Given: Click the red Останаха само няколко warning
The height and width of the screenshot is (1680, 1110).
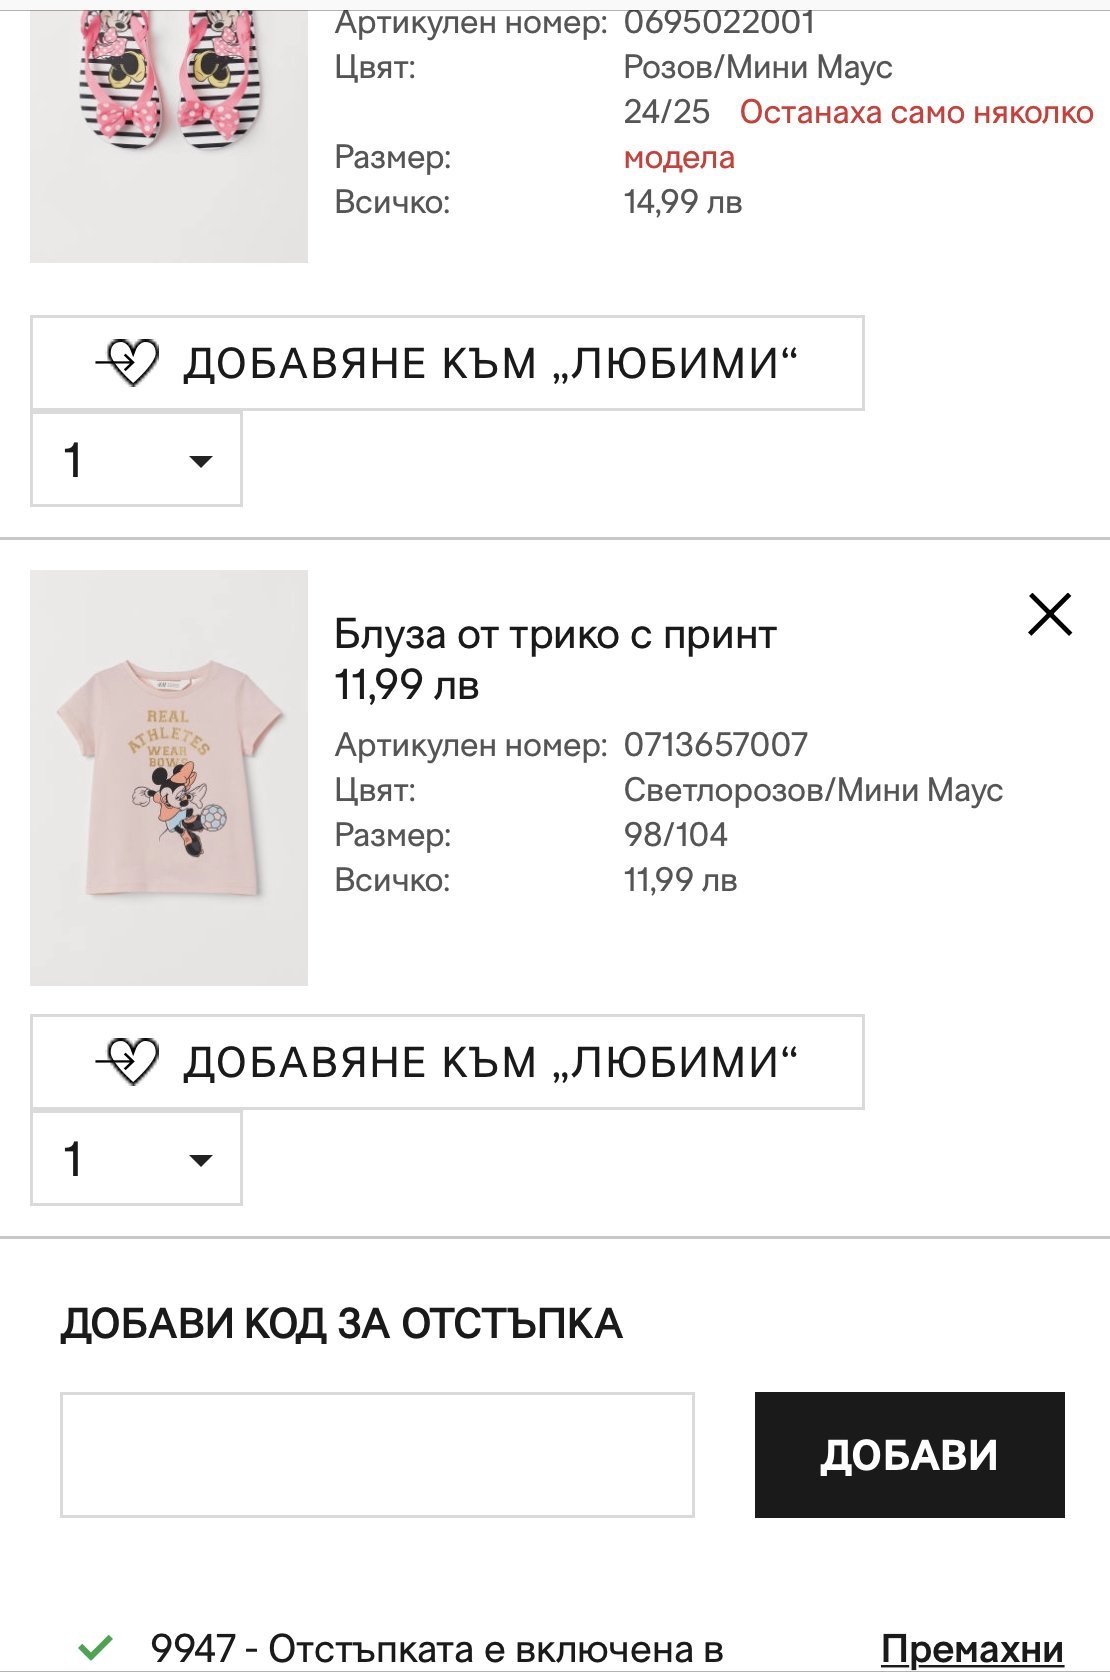Looking at the screenshot, I should (916, 113).
